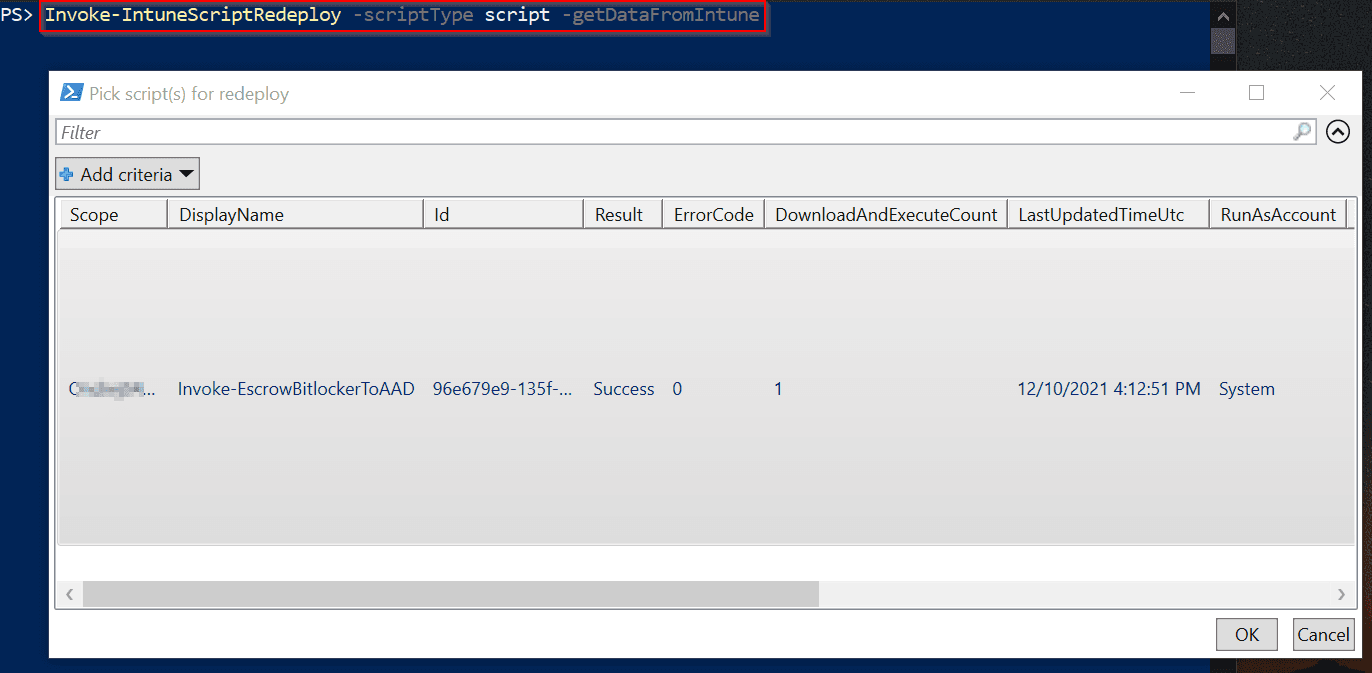
Task: Sort by the LastUpdatedTimeUtc column
Action: tap(1101, 213)
